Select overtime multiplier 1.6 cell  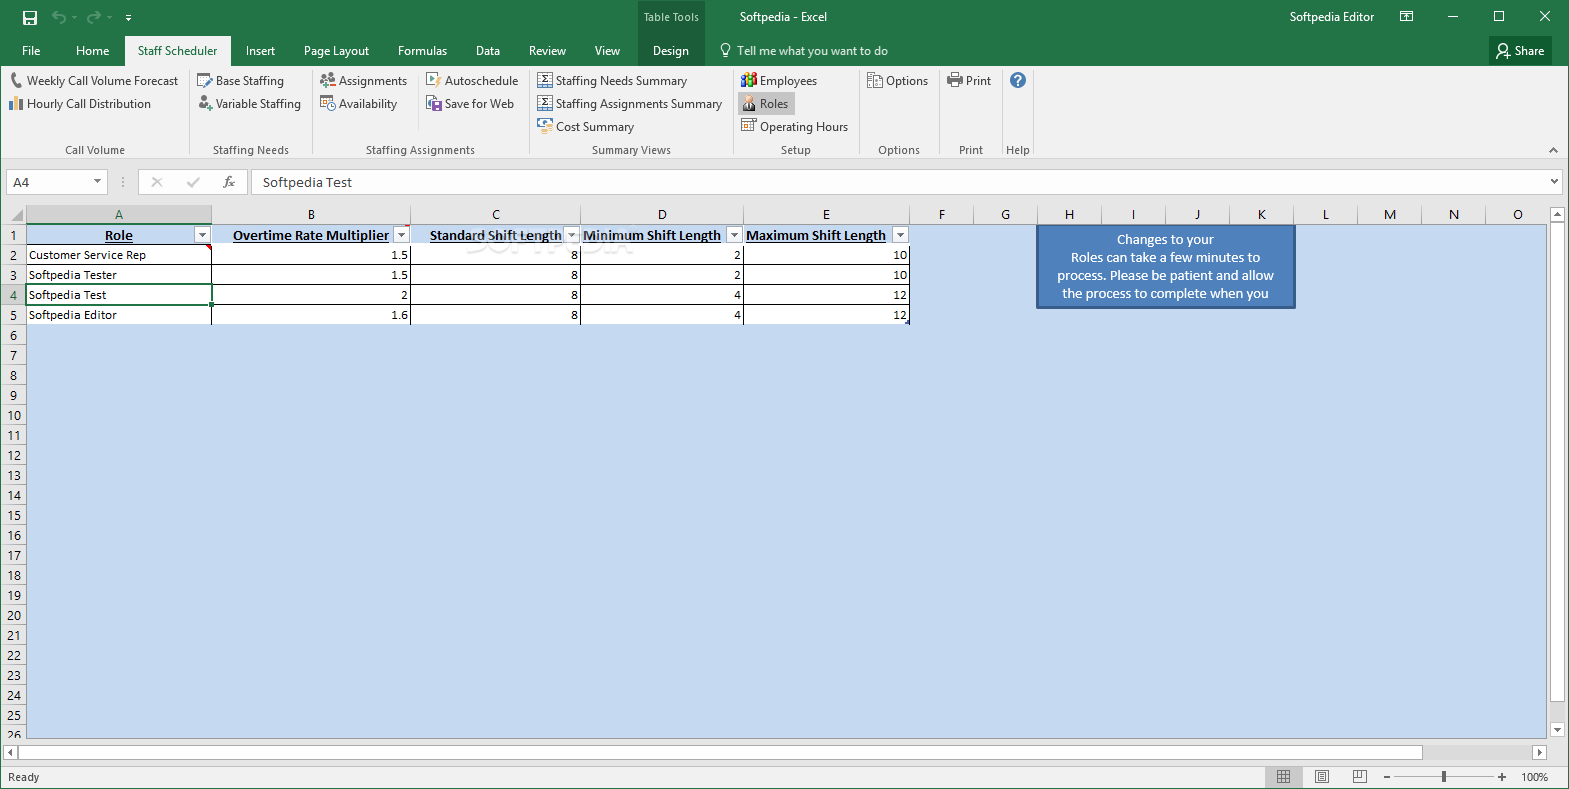click(311, 315)
